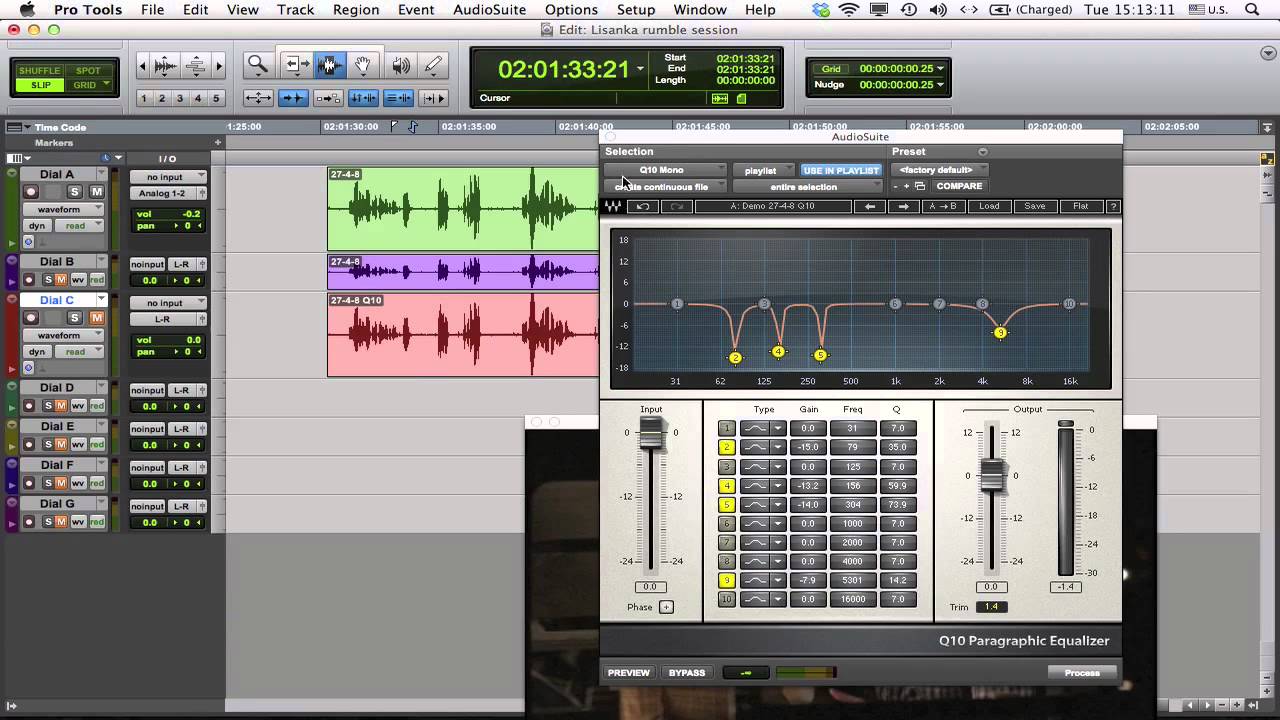Screen dimensions: 1280x720
Task: Select the Zoomer magnifier tool
Action: 258,66
